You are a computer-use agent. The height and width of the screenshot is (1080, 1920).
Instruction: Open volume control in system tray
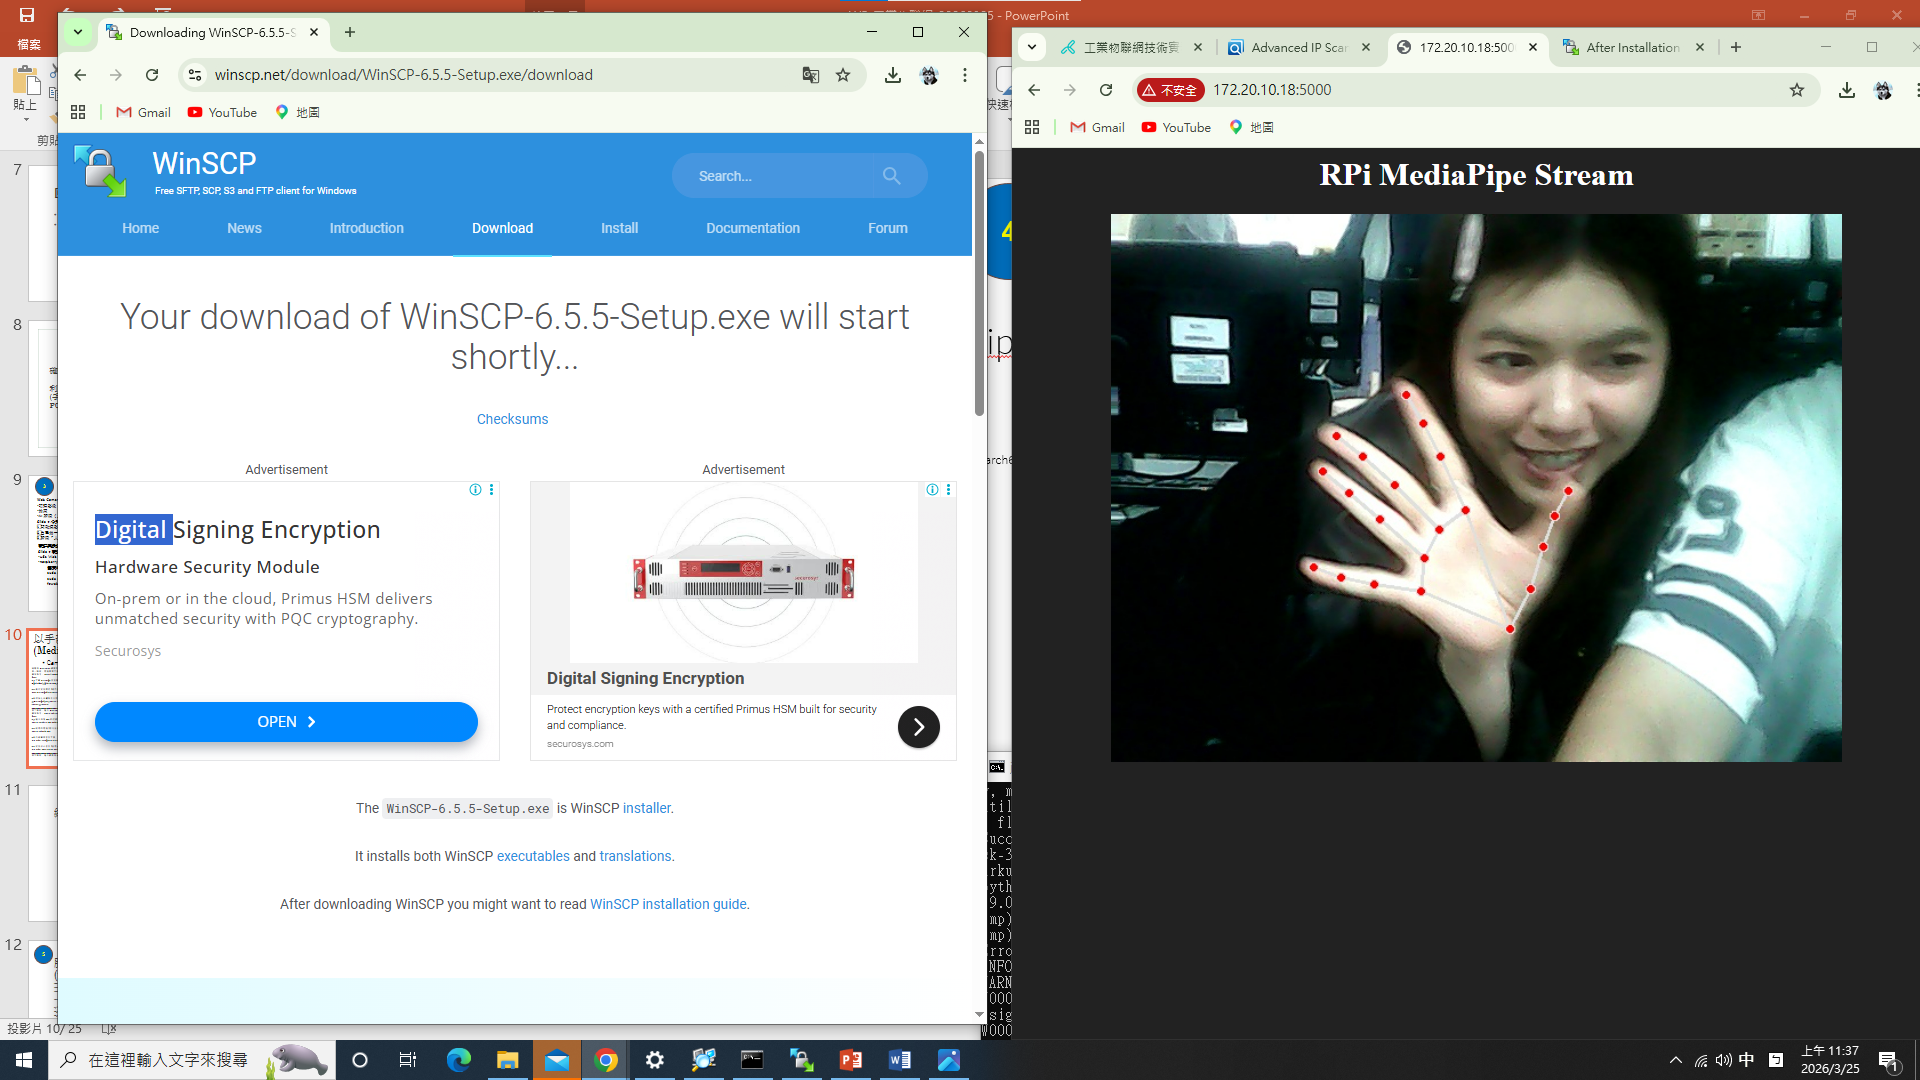[x=1723, y=1060]
